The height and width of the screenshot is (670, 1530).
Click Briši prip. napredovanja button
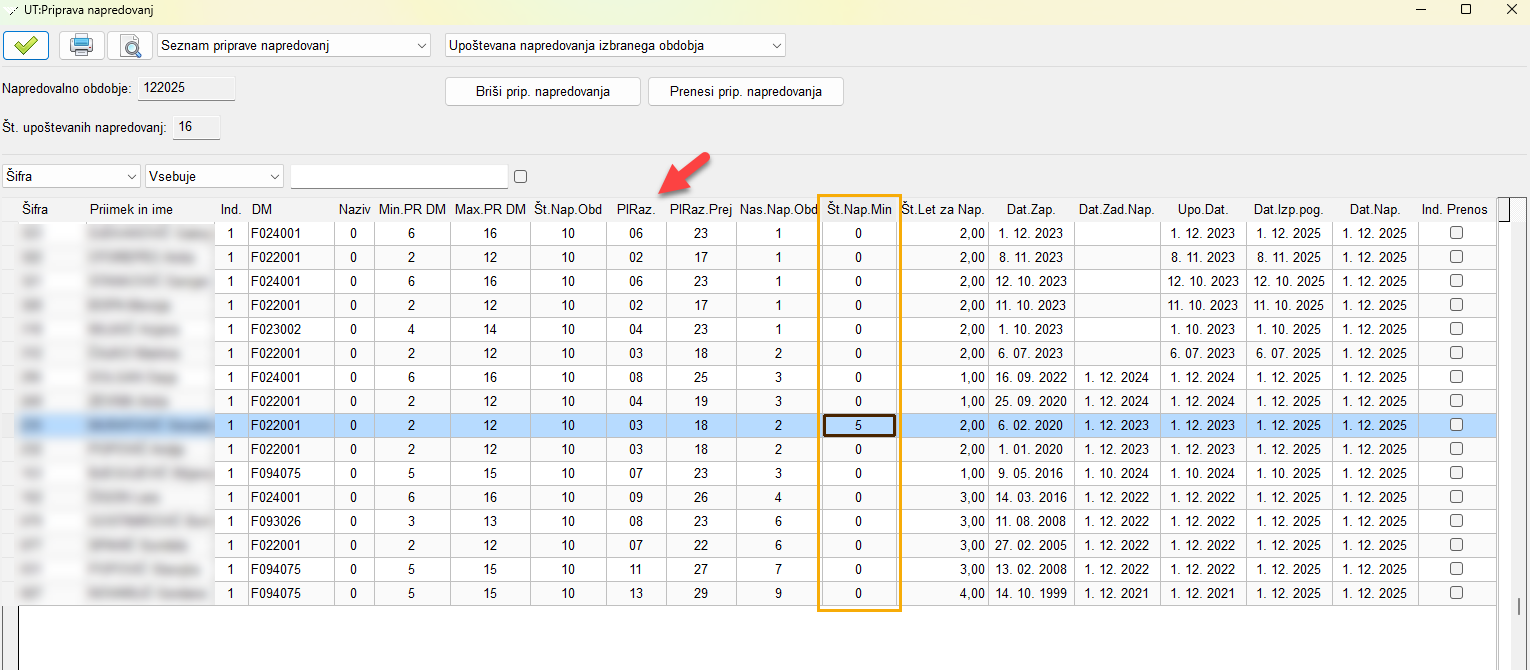[x=542, y=91]
